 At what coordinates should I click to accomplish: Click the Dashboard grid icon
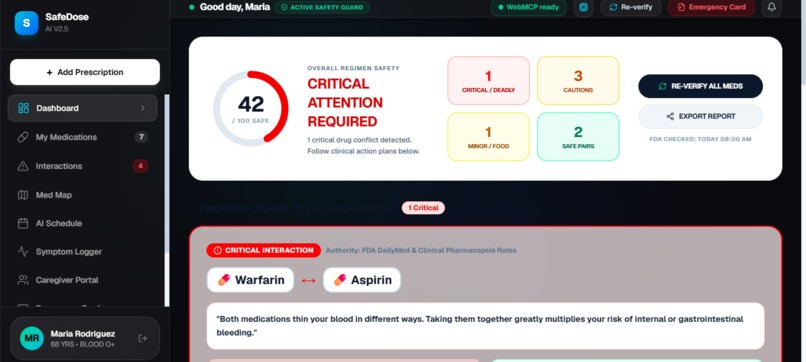tap(23, 108)
